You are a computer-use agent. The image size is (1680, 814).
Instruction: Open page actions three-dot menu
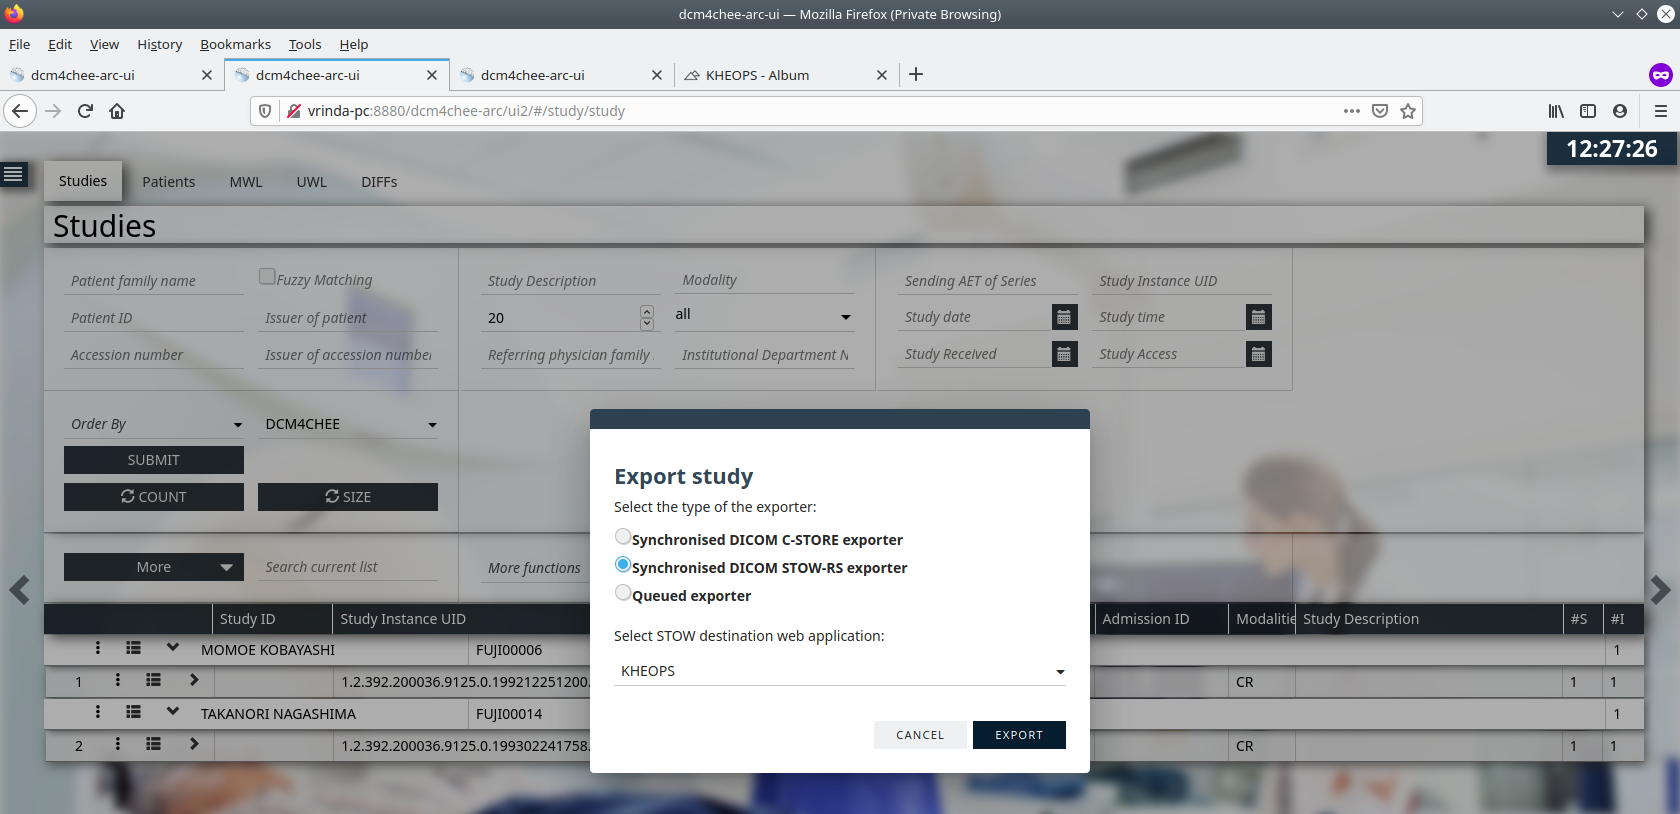click(1352, 111)
